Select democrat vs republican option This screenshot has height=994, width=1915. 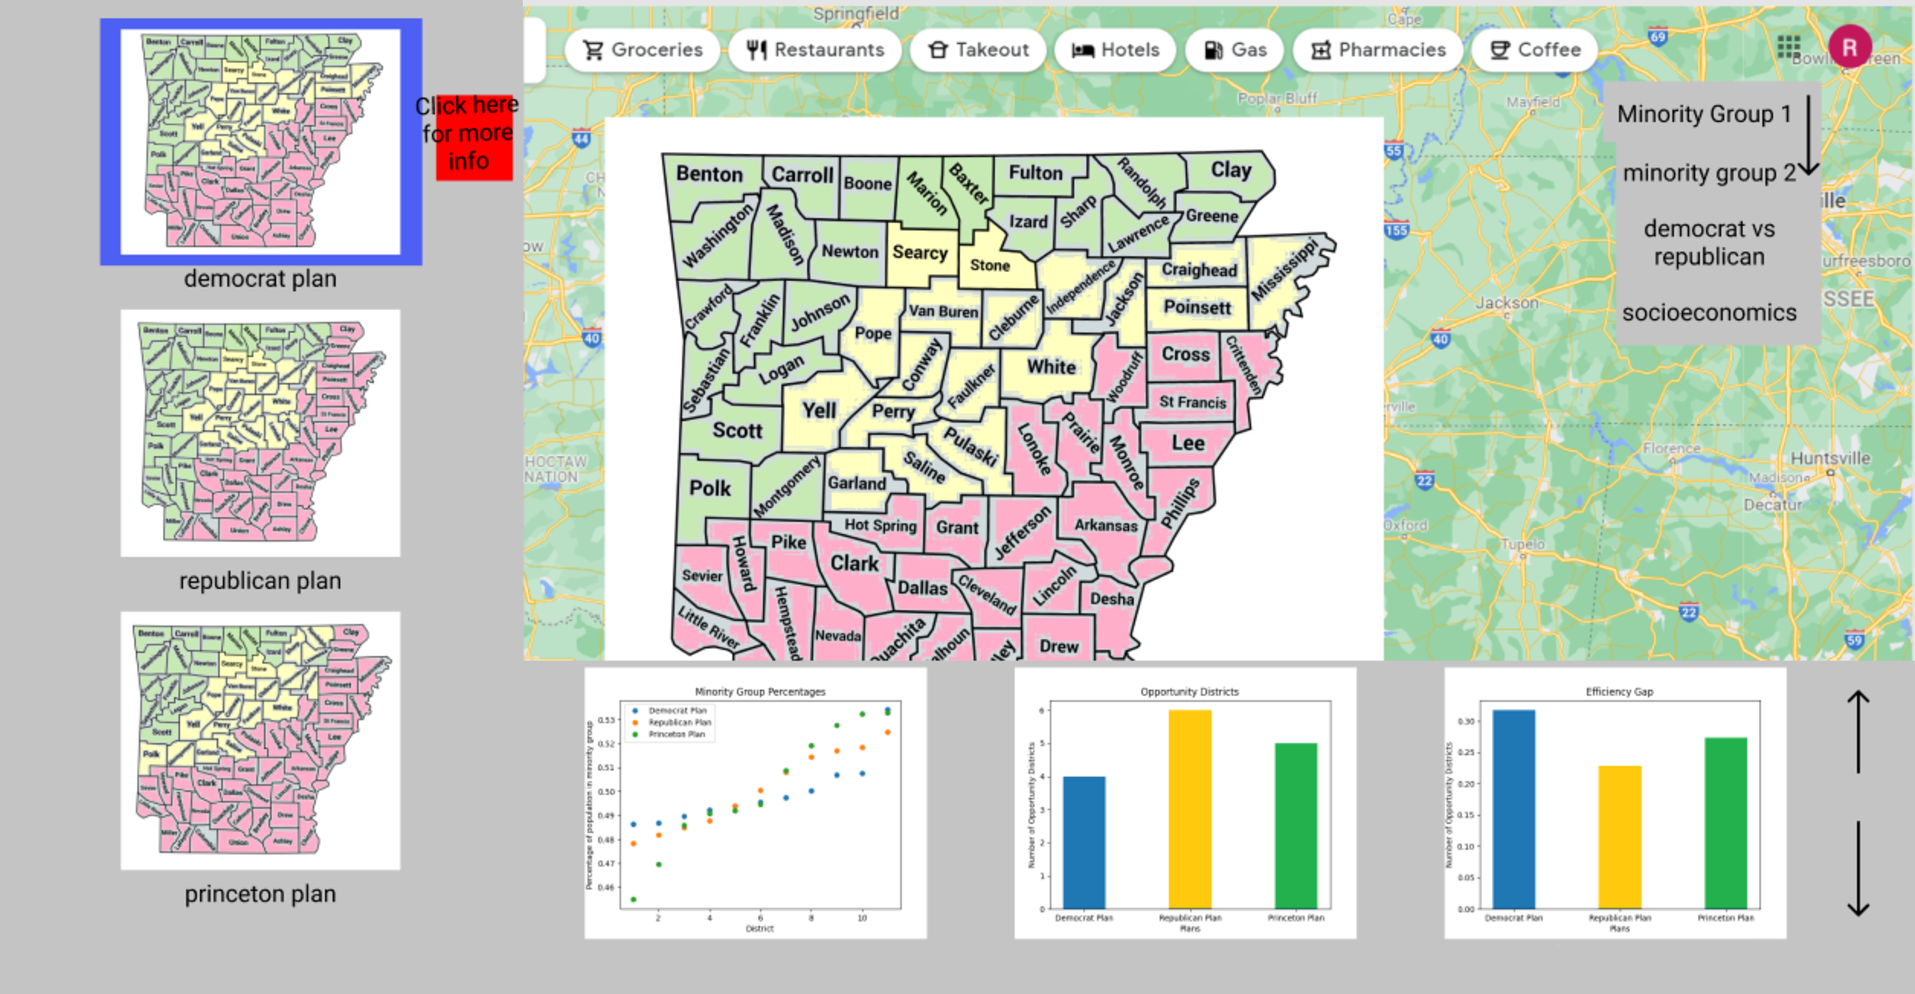point(1708,243)
